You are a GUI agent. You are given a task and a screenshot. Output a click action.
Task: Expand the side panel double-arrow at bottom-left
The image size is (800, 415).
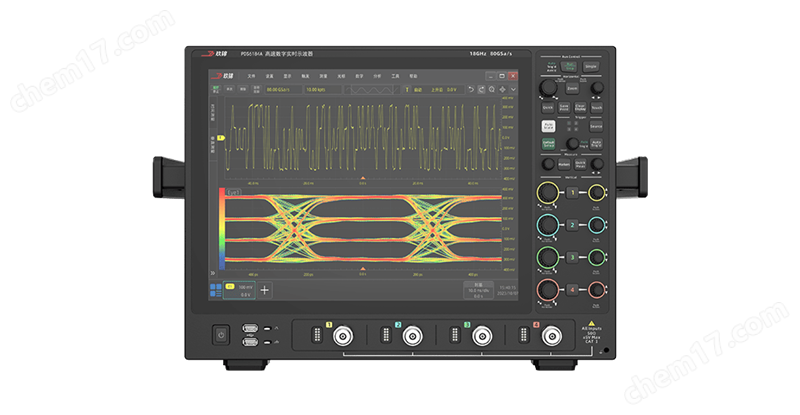(212, 271)
